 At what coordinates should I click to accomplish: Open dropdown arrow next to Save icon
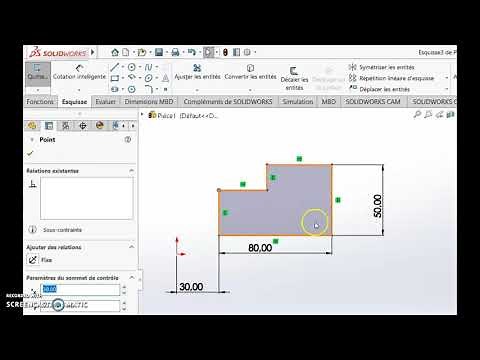(x=167, y=52)
